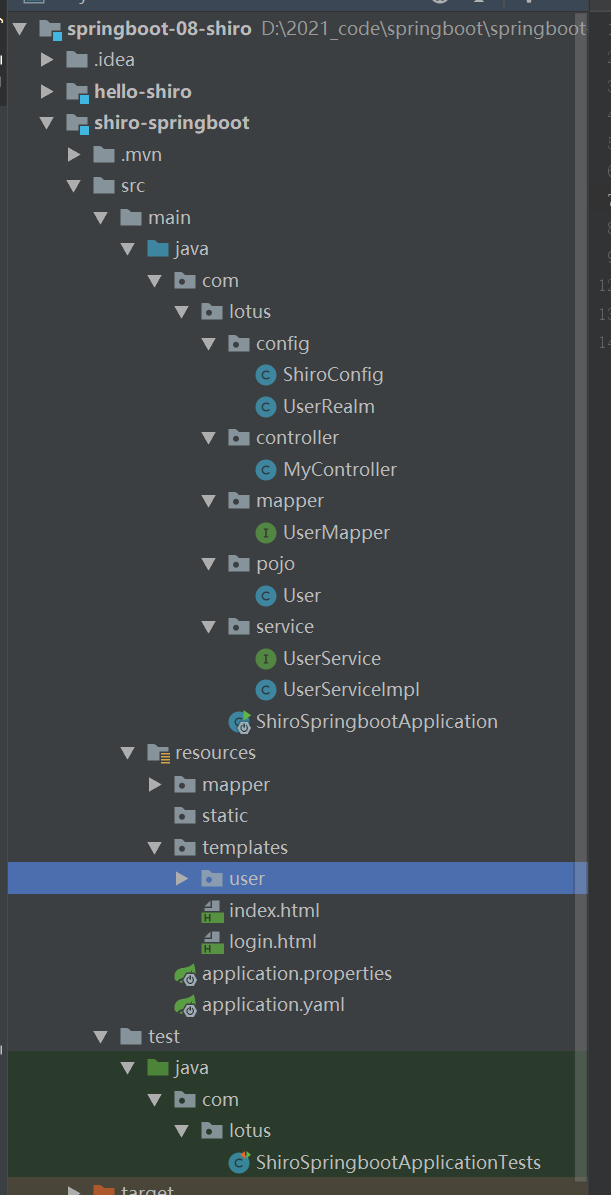Click the application.yaml Spring icon

click(184, 1005)
